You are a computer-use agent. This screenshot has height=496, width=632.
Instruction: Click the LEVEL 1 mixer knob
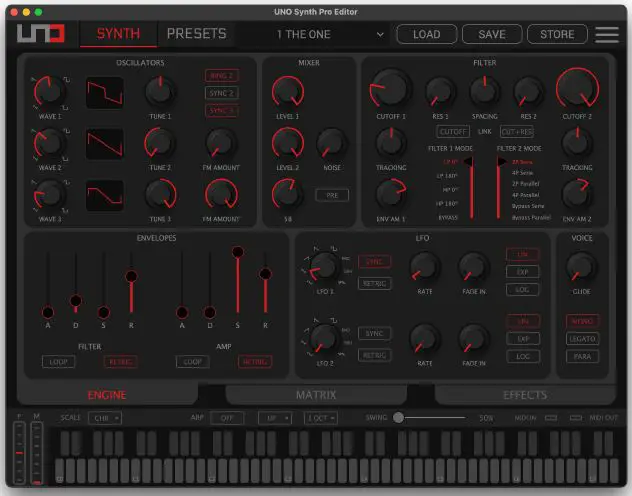(x=288, y=91)
